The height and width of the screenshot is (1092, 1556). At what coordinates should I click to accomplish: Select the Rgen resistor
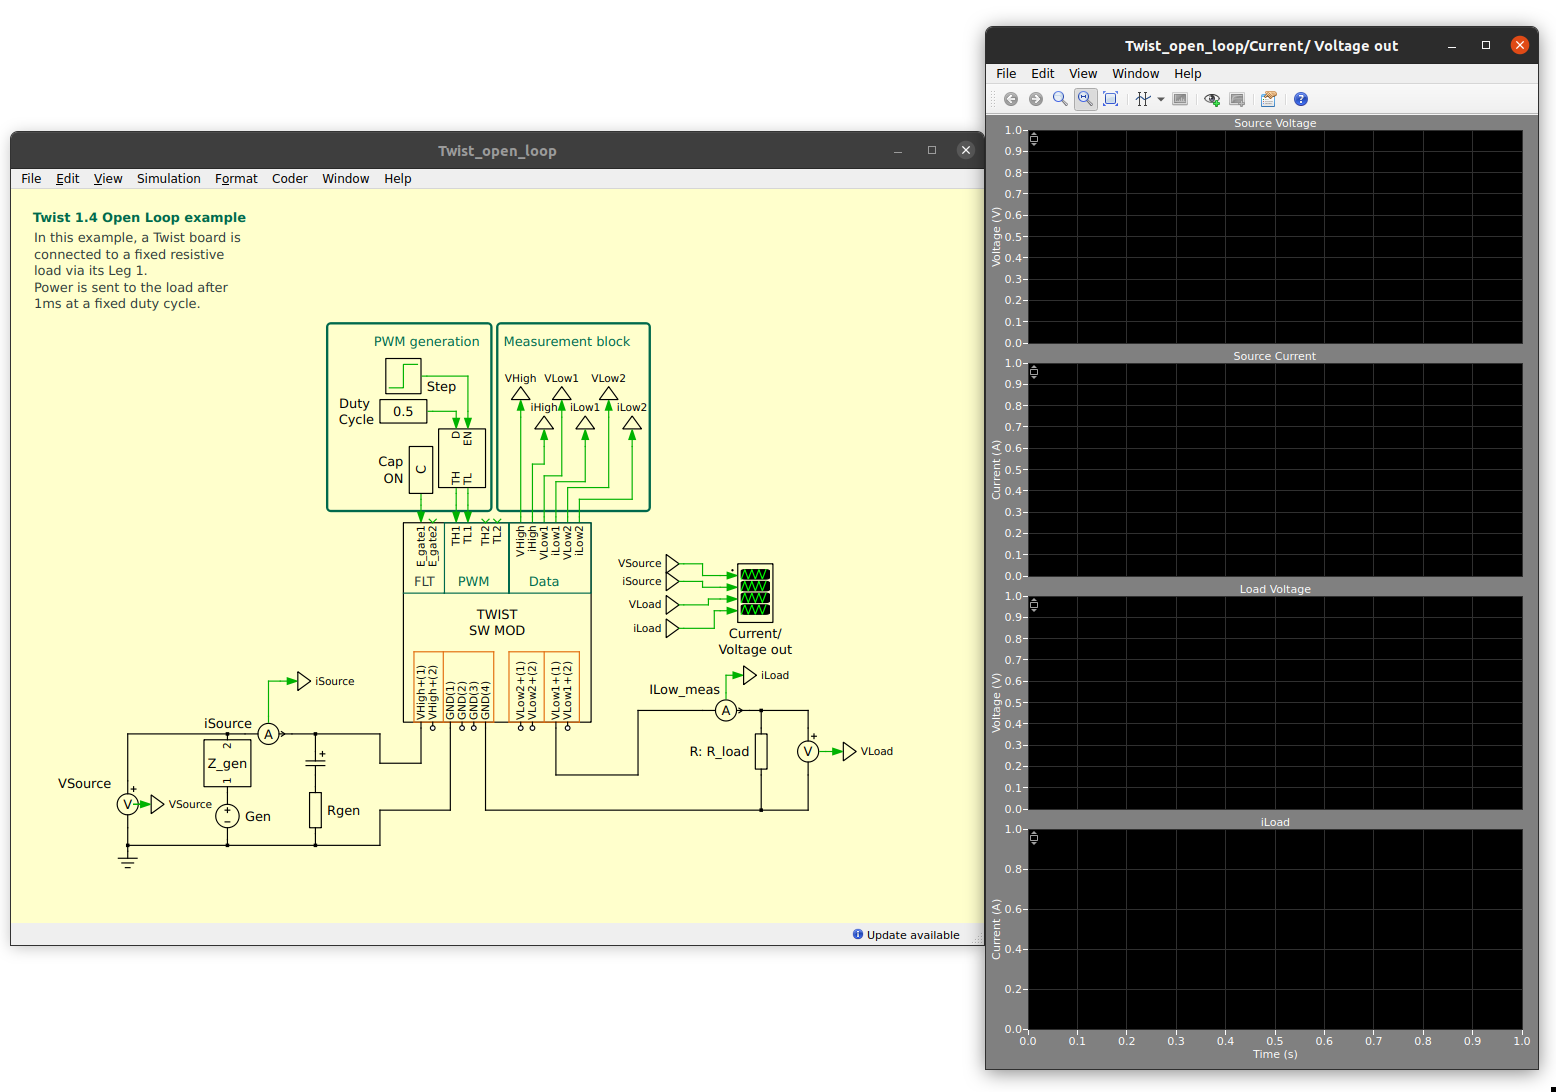[315, 810]
